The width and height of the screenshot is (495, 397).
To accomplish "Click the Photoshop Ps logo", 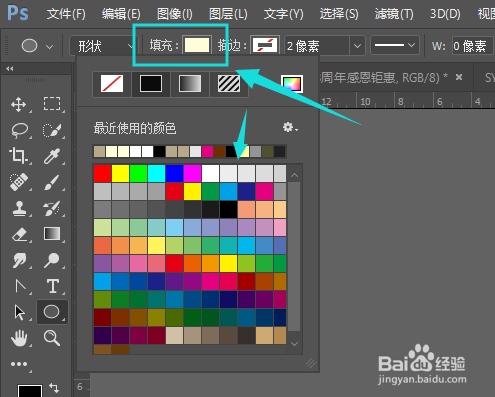I will 18,13.
